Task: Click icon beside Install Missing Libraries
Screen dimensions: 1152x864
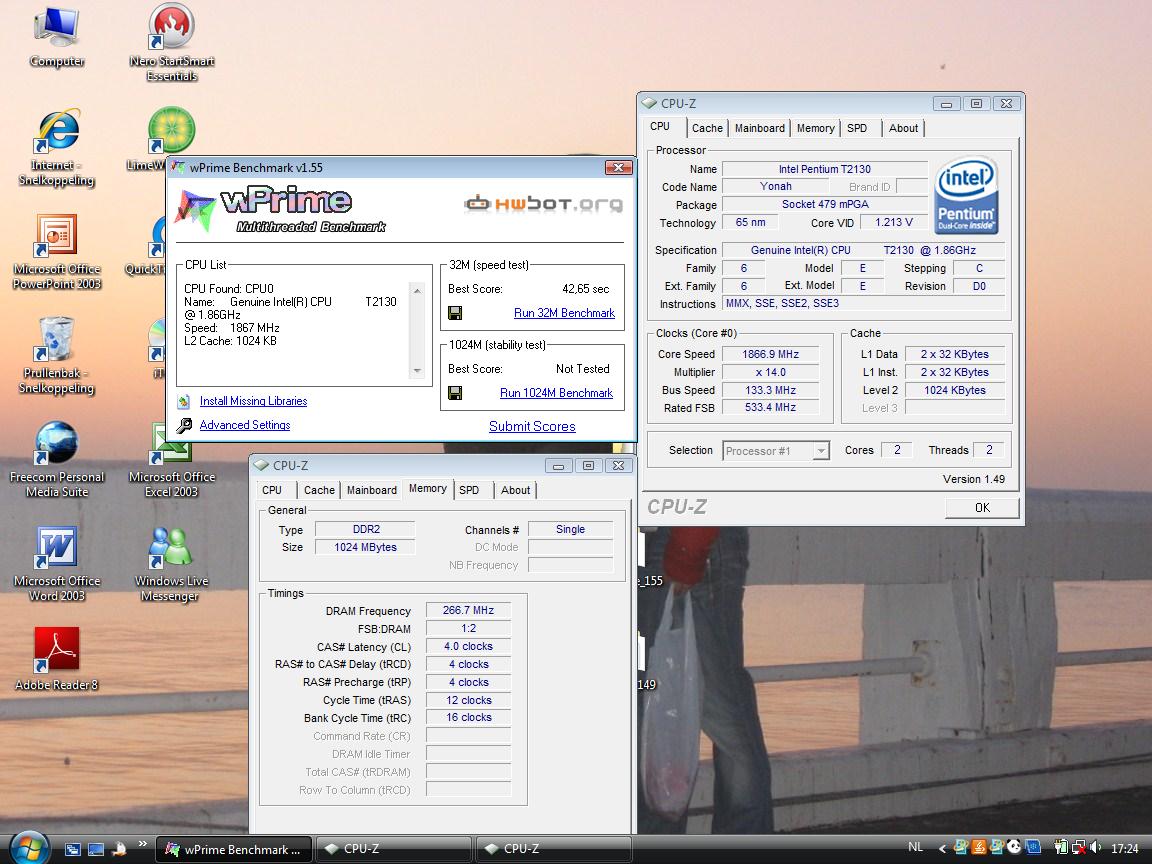Action: click(x=184, y=401)
